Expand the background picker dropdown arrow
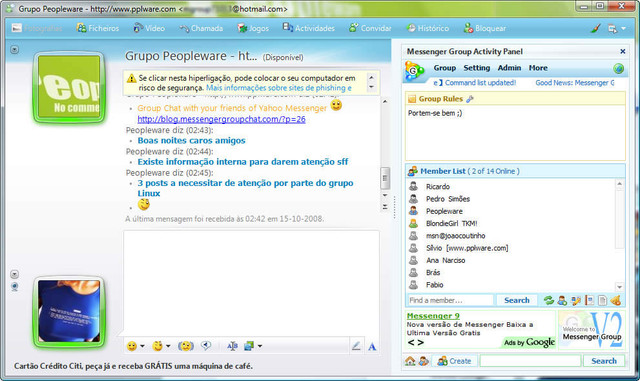The width and height of the screenshot is (640, 381). (x=260, y=346)
